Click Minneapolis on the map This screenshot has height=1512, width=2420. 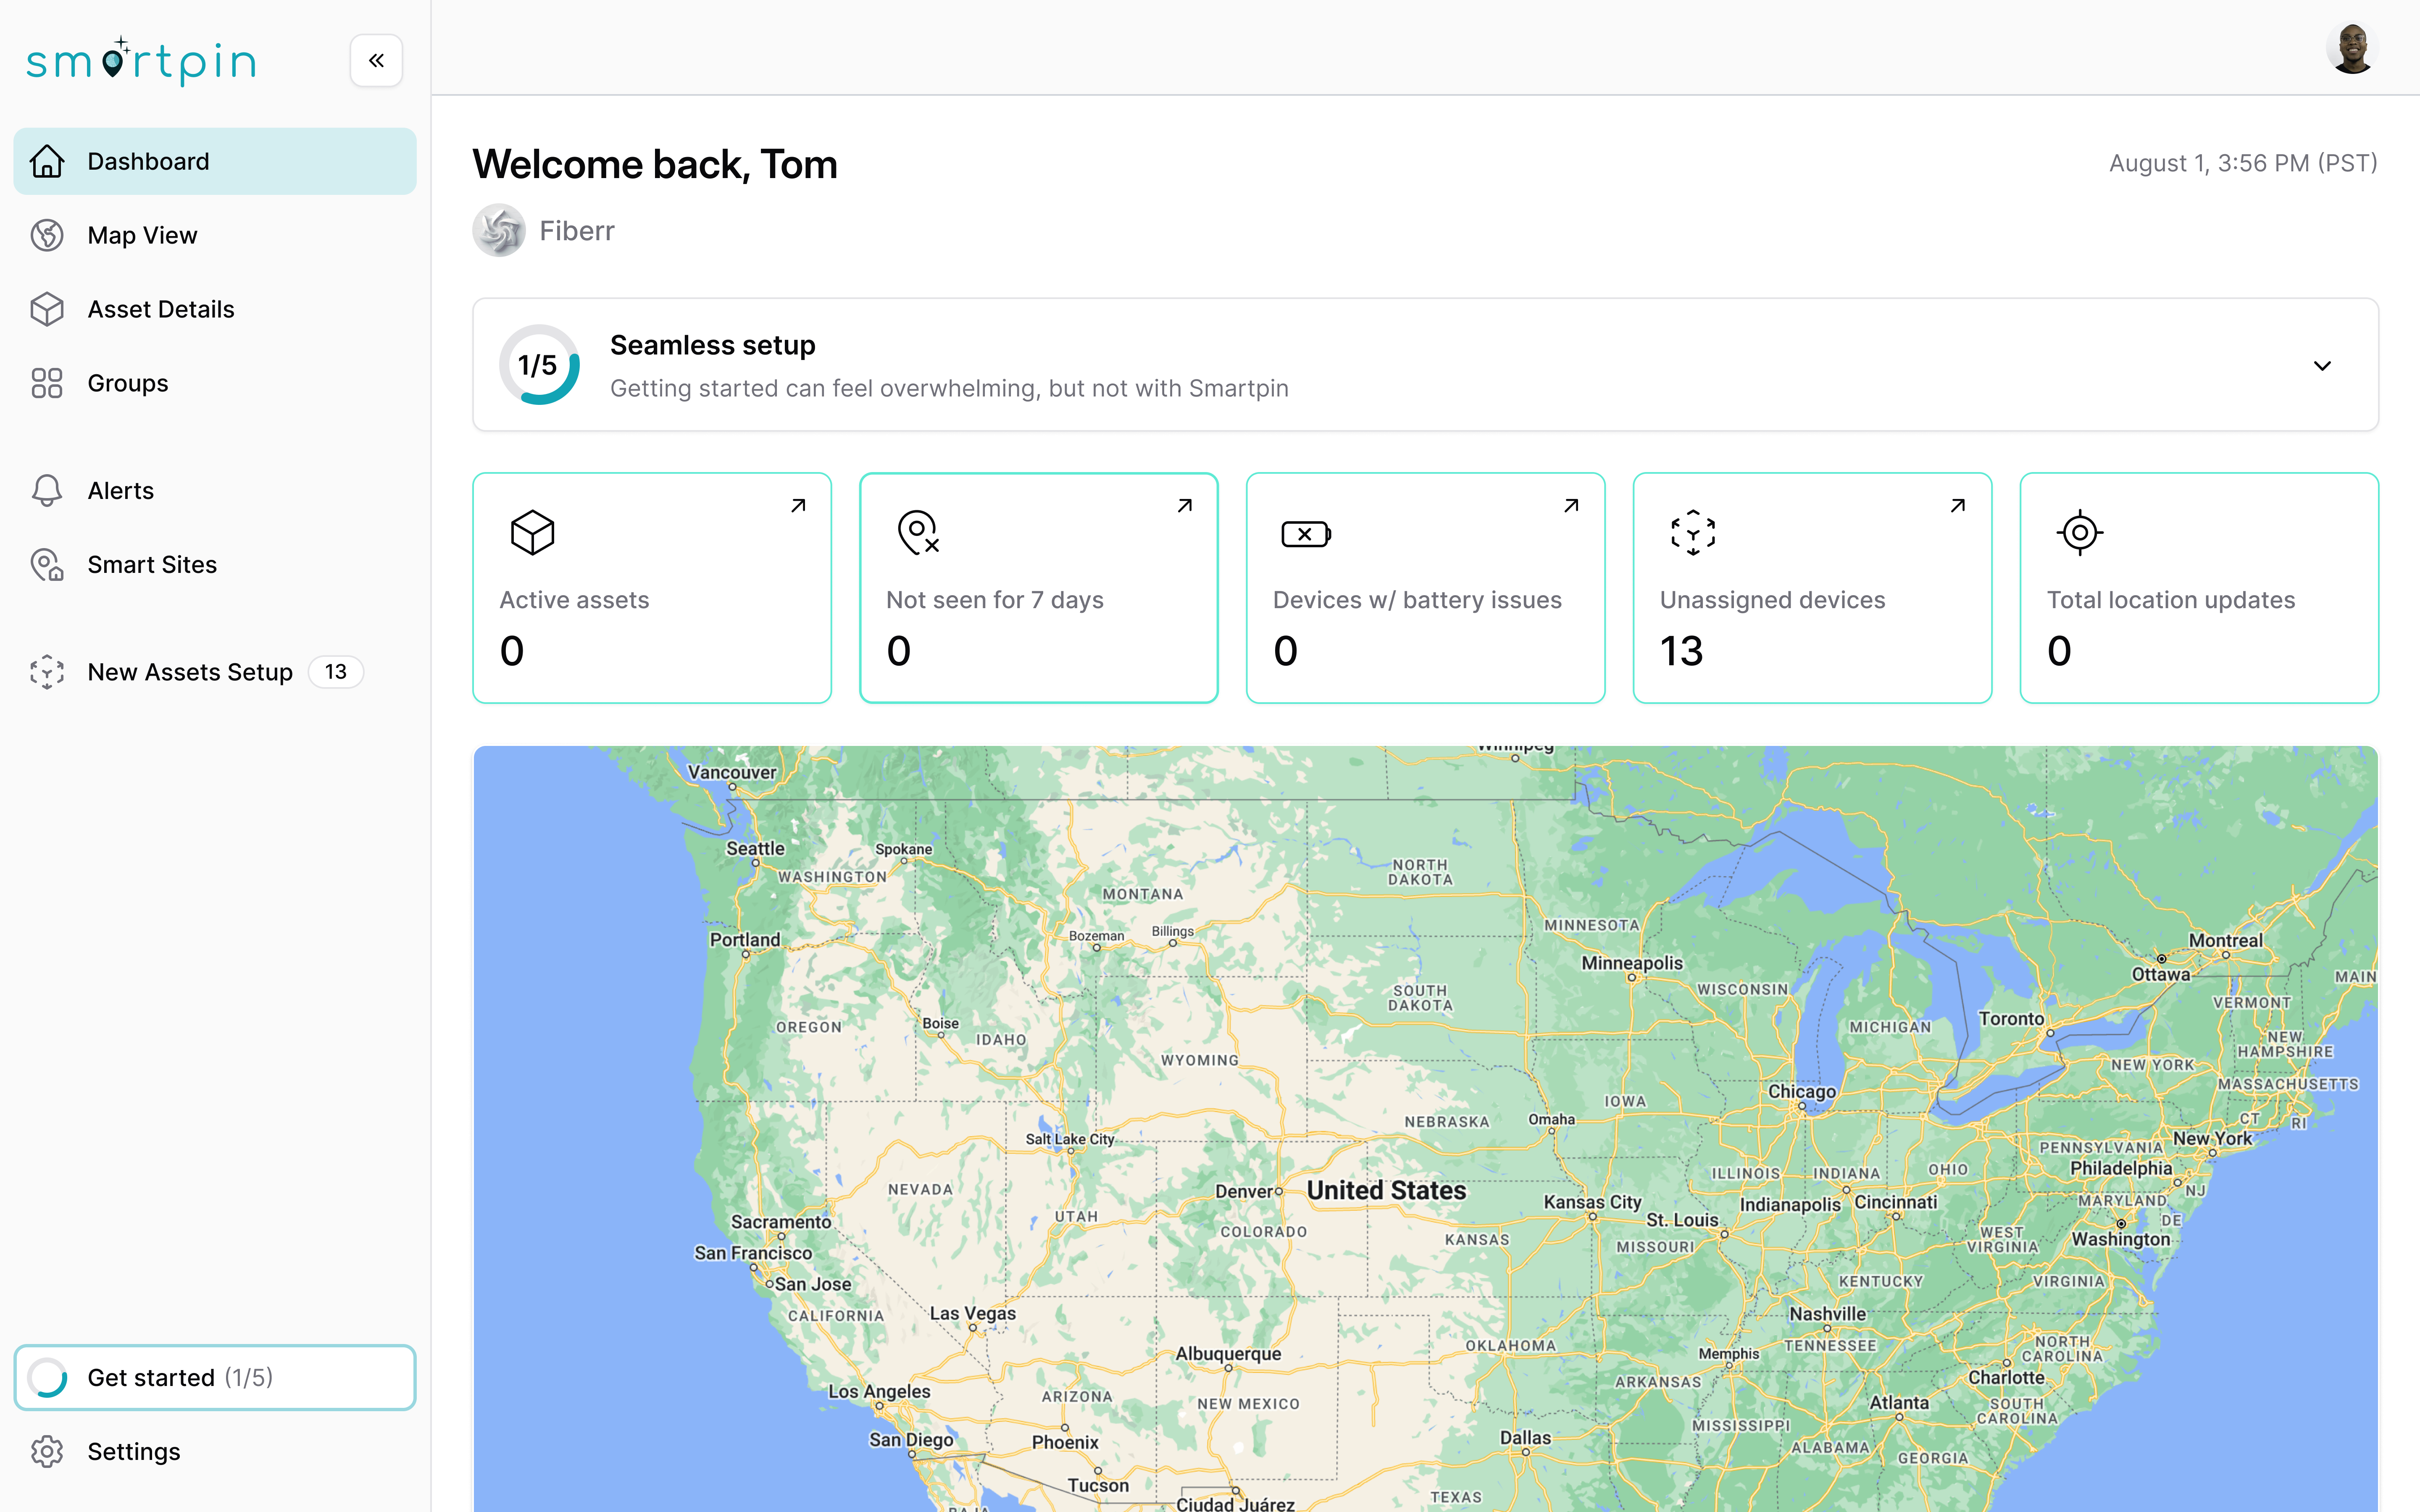click(1632, 963)
